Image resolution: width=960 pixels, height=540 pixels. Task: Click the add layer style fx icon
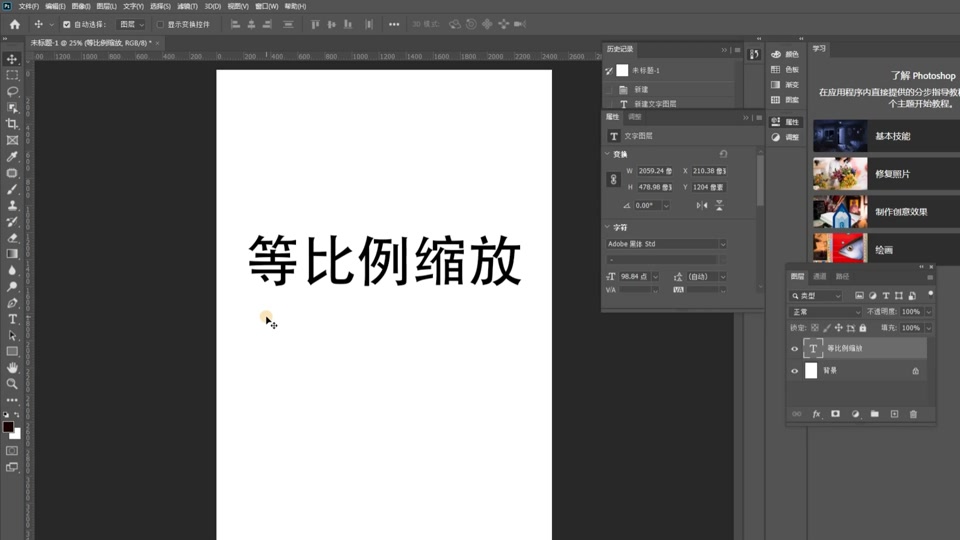[x=816, y=414]
